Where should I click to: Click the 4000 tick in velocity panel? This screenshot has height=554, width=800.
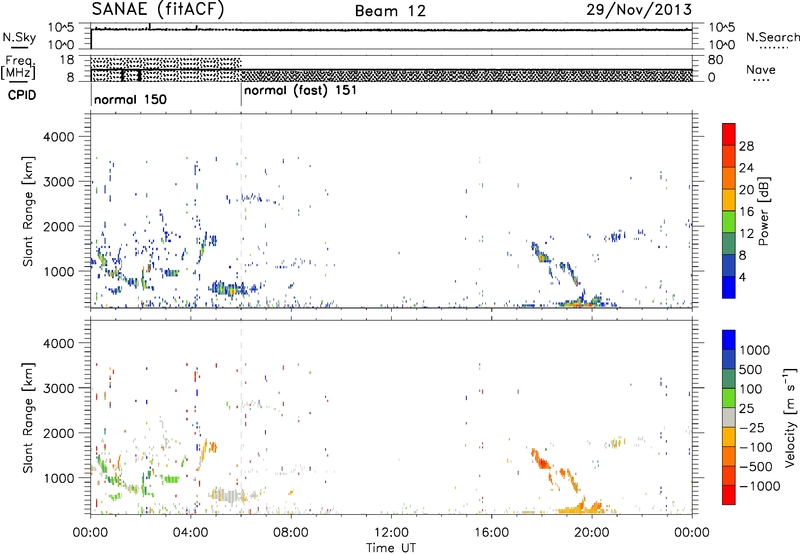coord(58,343)
